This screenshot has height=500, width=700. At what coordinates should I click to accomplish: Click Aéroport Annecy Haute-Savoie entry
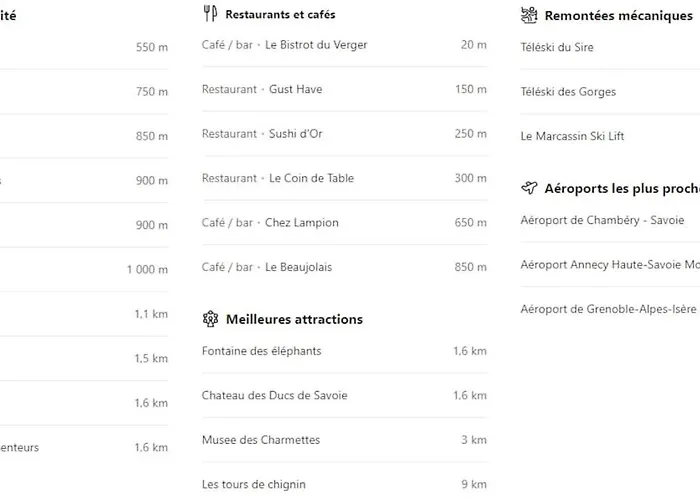(610, 265)
